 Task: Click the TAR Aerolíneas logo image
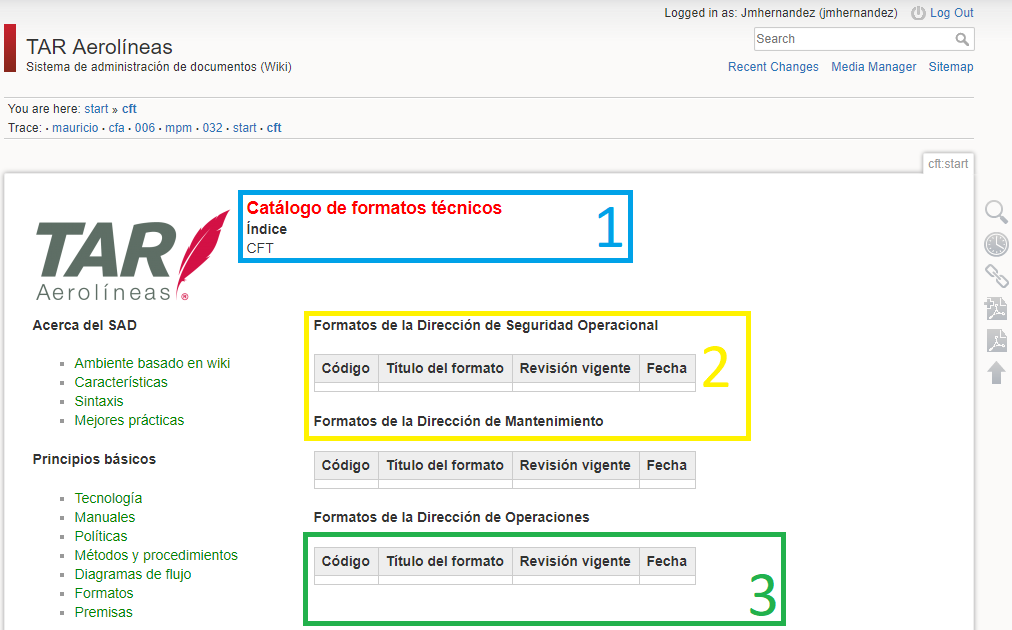pyautogui.click(x=132, y=255)
